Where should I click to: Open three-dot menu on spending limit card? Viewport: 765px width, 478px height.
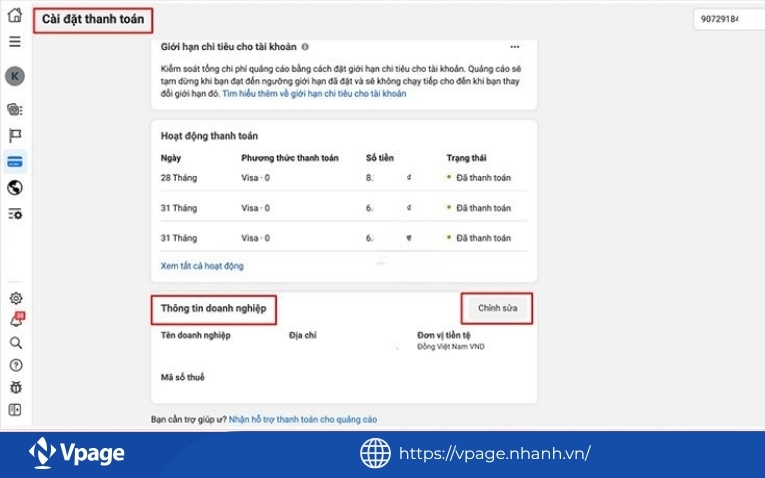(514, 47)
